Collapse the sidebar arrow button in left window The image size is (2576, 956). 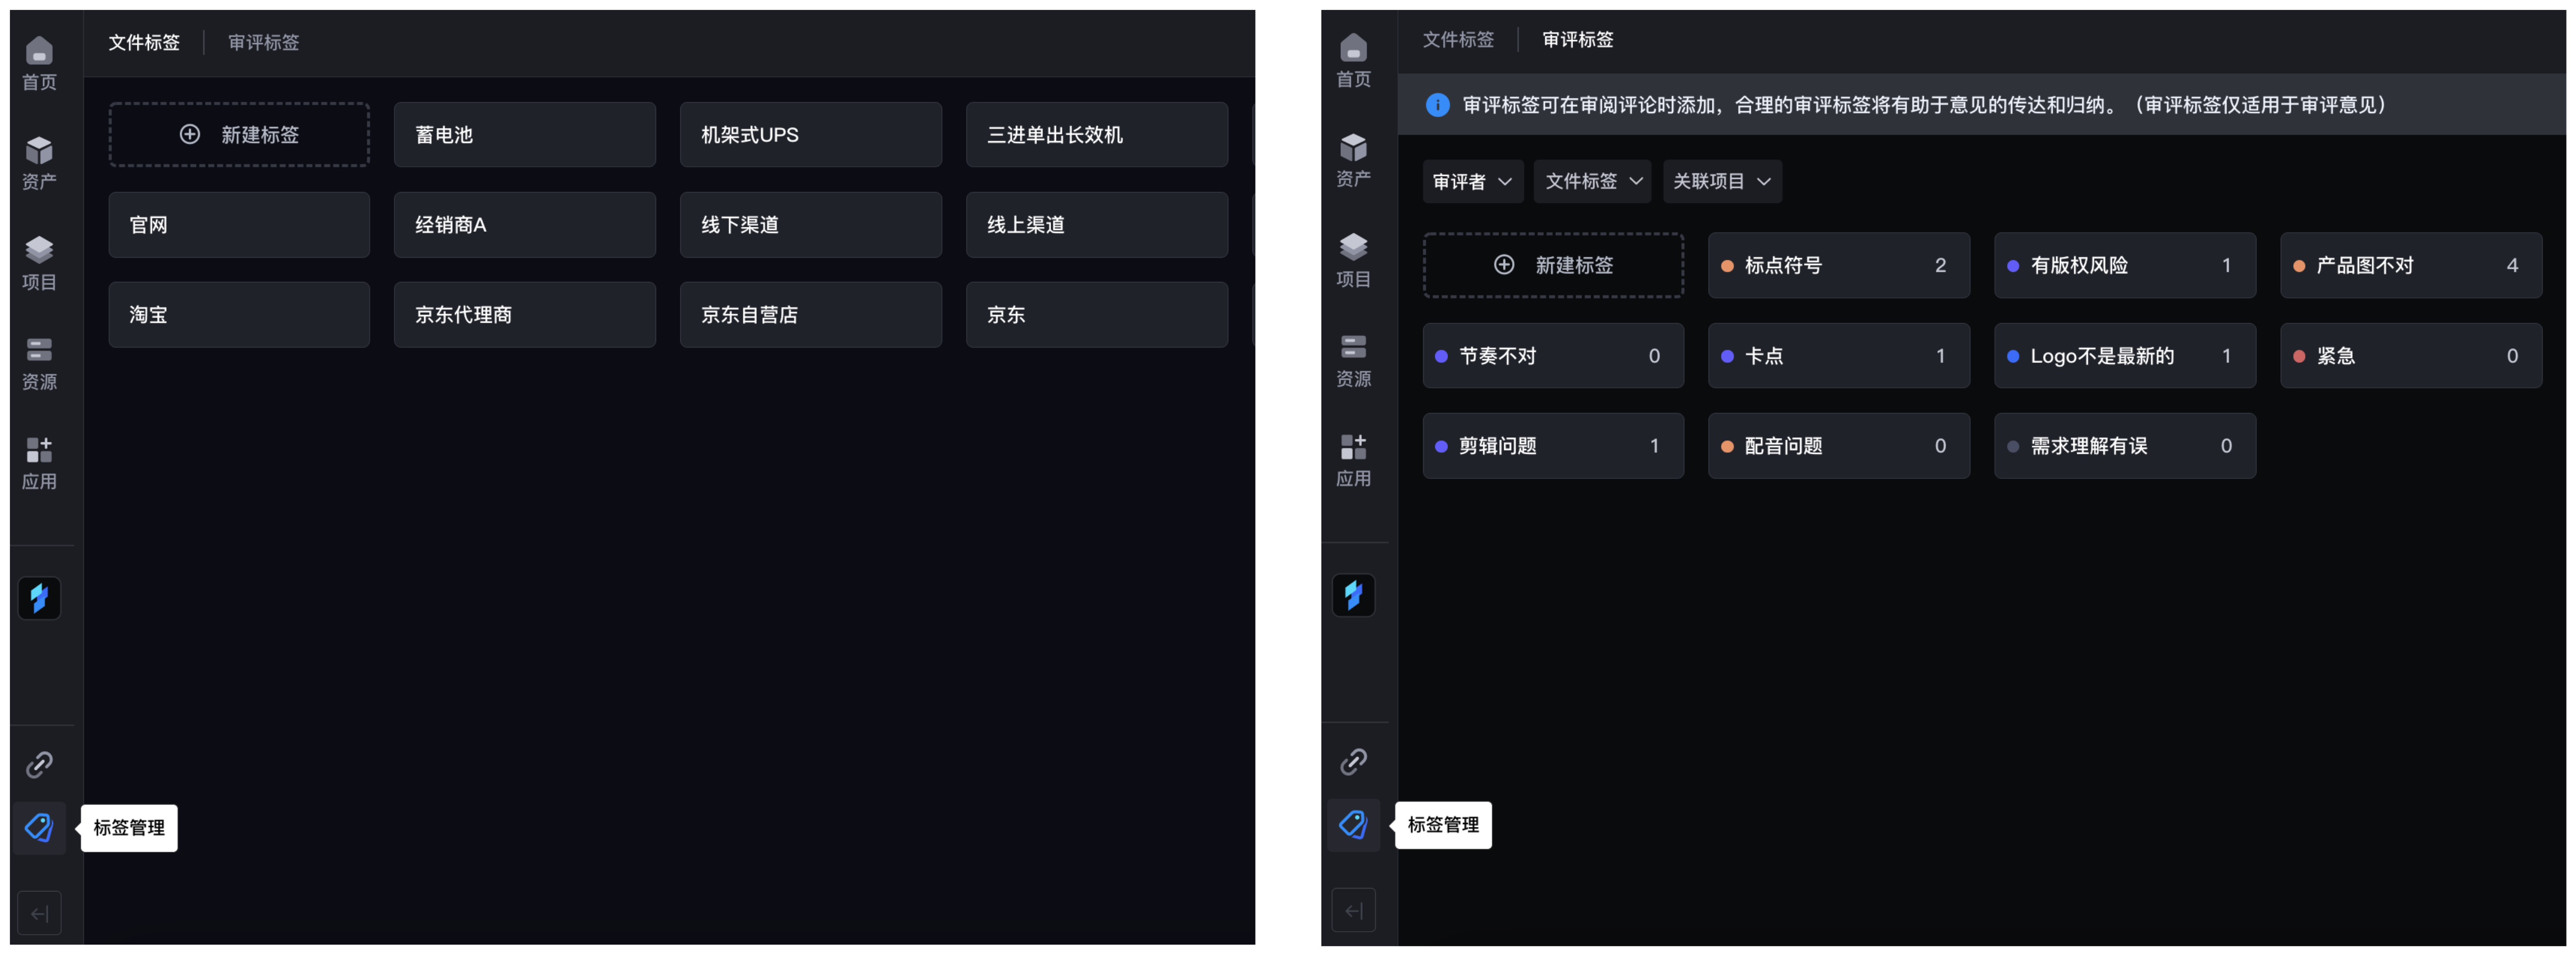(39, 913)
